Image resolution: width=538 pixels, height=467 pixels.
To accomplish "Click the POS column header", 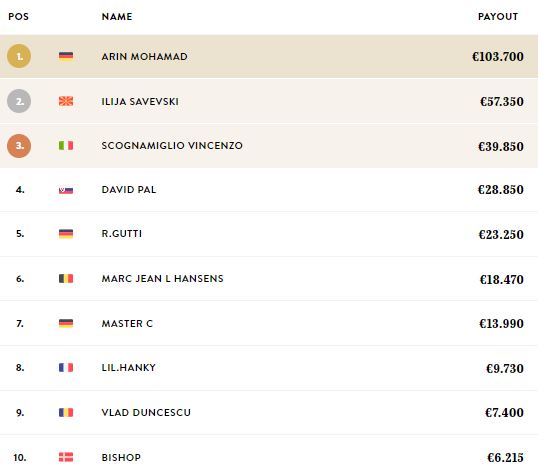I will (19, 16).
